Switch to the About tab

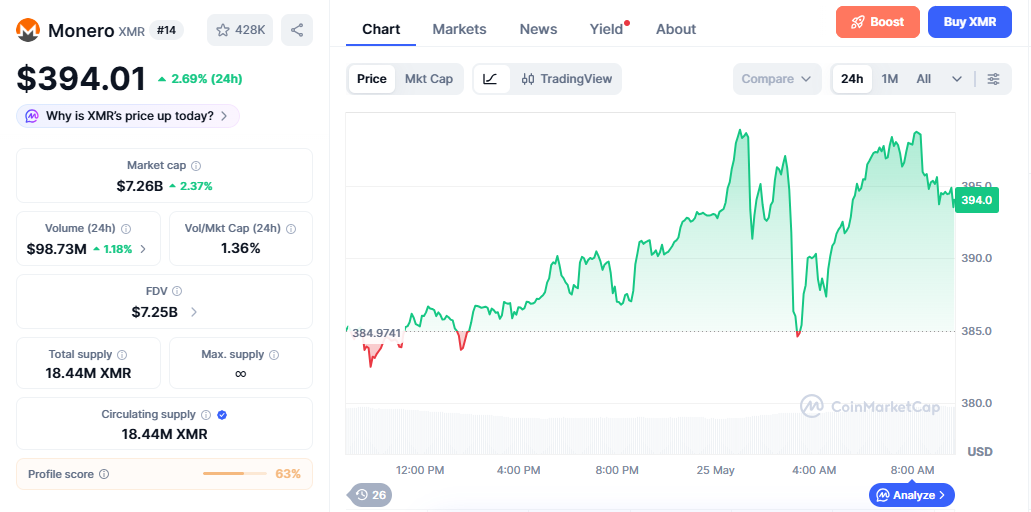click(x=676, y=30)
